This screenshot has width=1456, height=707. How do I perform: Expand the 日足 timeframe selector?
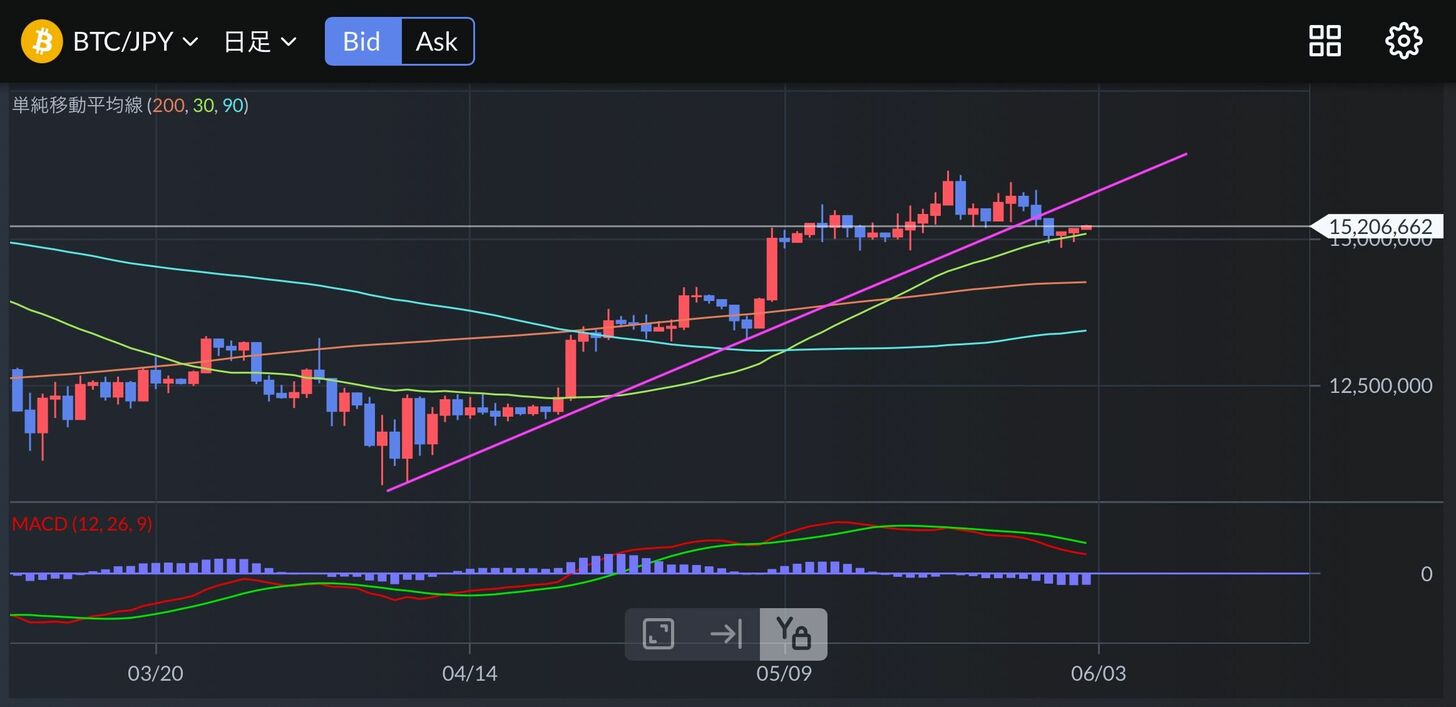(260, 42)
